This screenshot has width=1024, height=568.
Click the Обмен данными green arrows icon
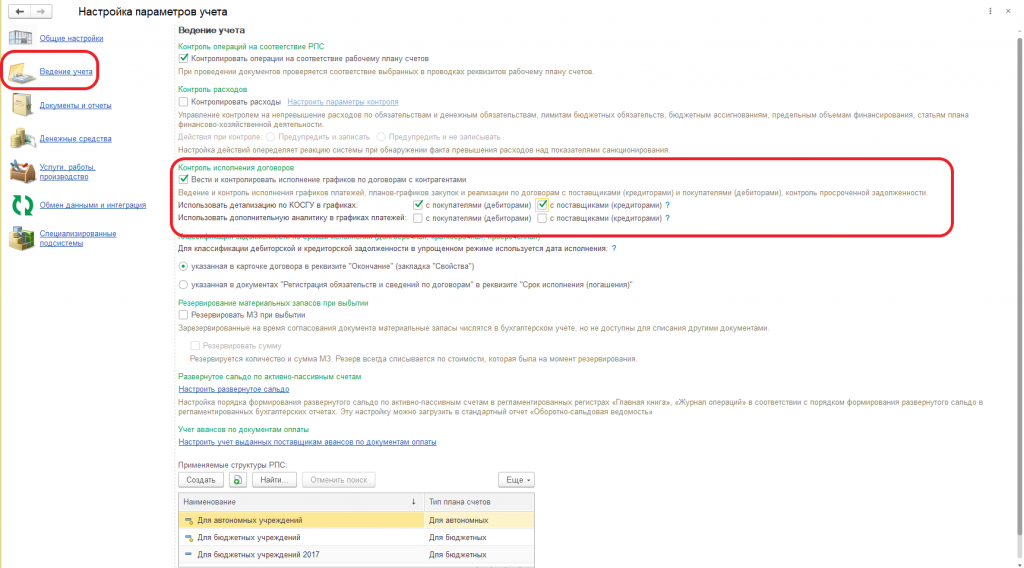point(22,205)
